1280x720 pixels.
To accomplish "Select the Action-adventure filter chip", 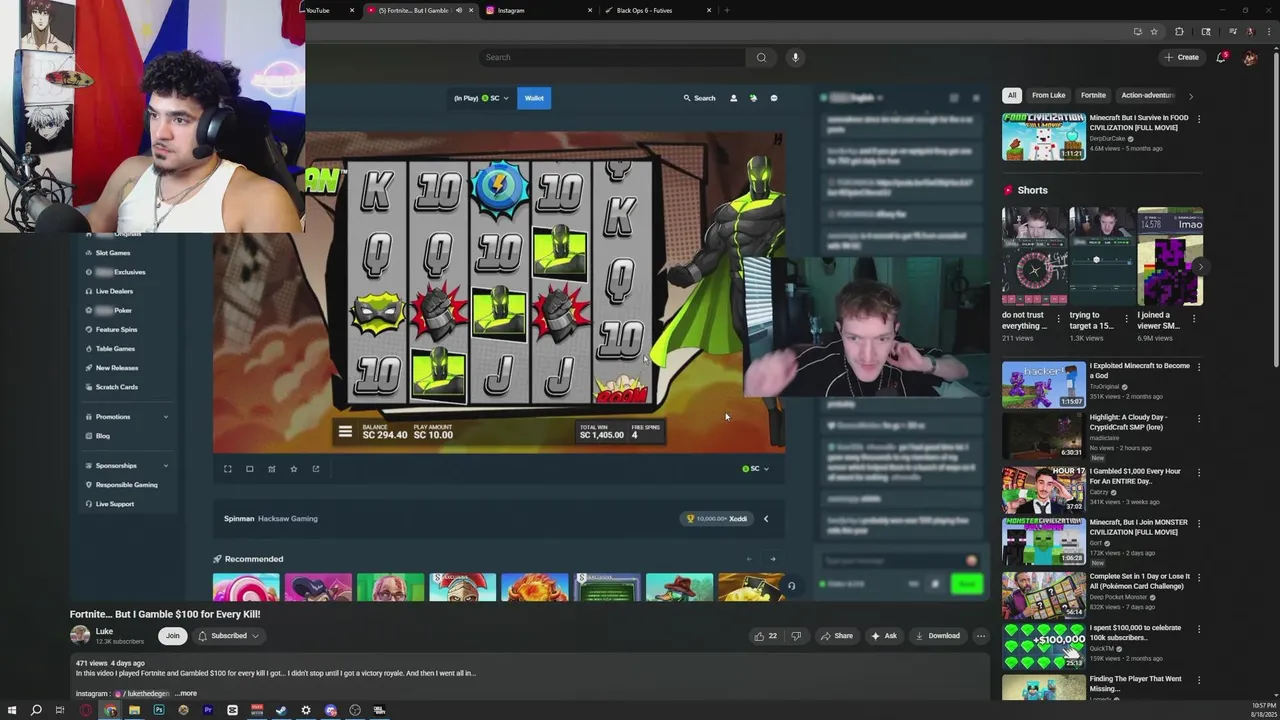I will pyautogui.click(x=1147, y=95).
